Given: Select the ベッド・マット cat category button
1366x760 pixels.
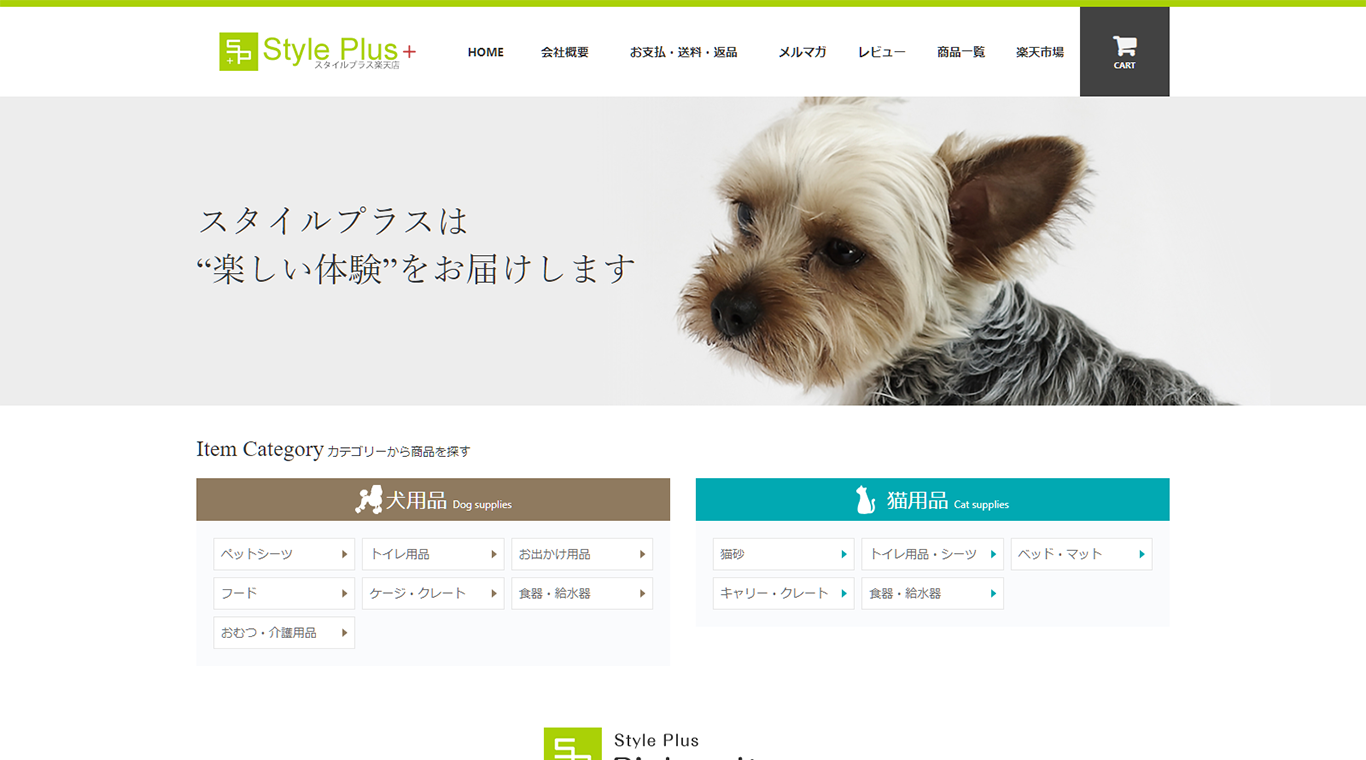Looking at the screenshot, I should click(x=1081, y=554).
